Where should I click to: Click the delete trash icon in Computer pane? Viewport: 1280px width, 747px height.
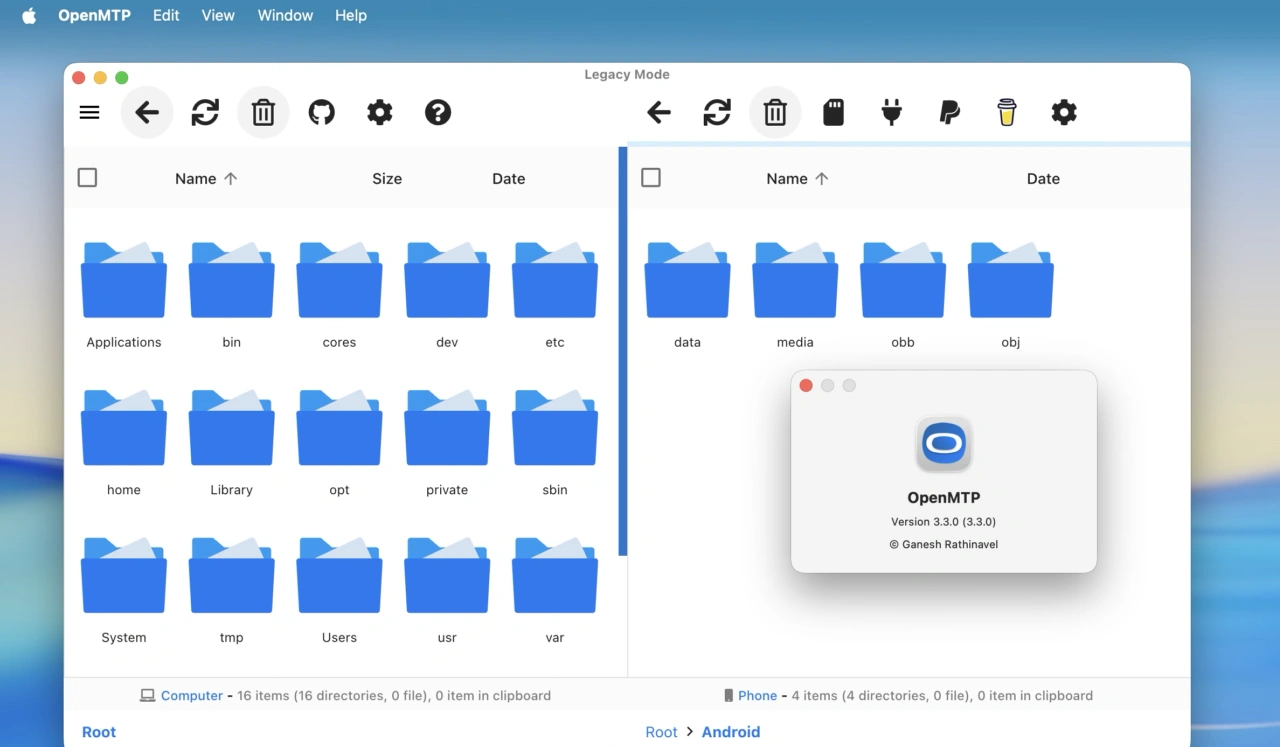coord(263,112)
